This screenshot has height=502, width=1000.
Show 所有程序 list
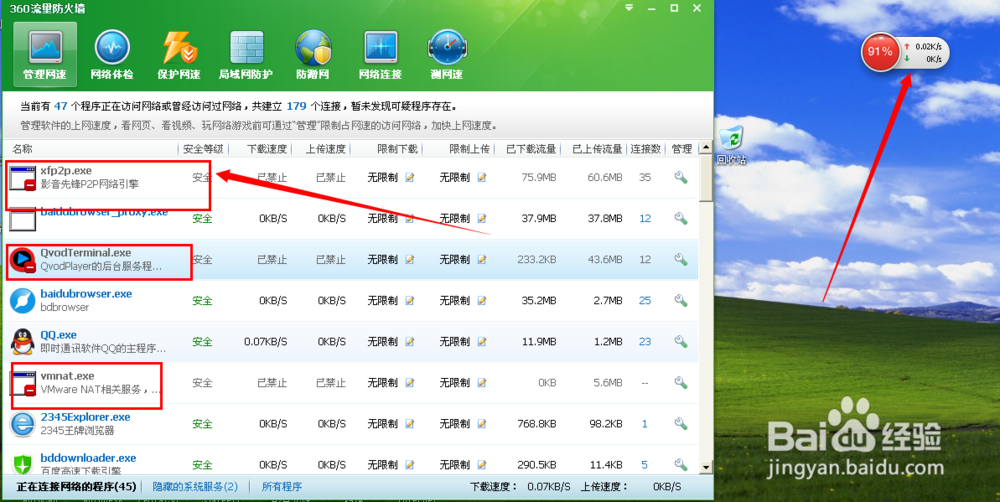[282, 487]
